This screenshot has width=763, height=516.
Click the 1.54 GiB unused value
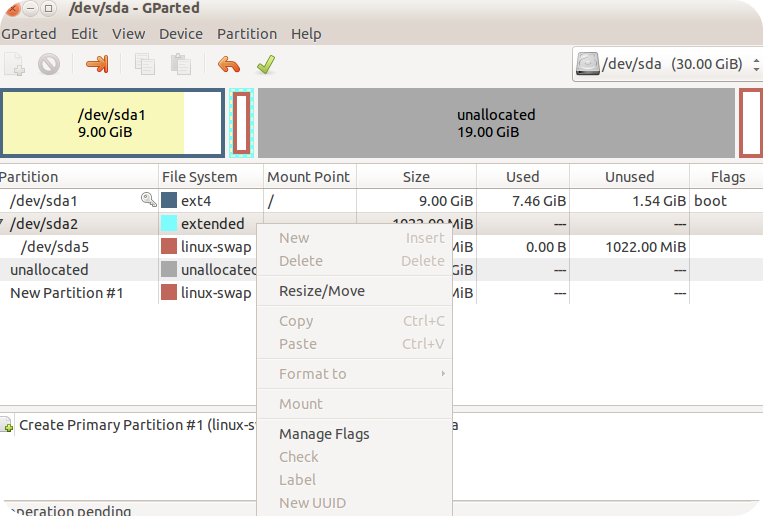[x=659, y=201]
